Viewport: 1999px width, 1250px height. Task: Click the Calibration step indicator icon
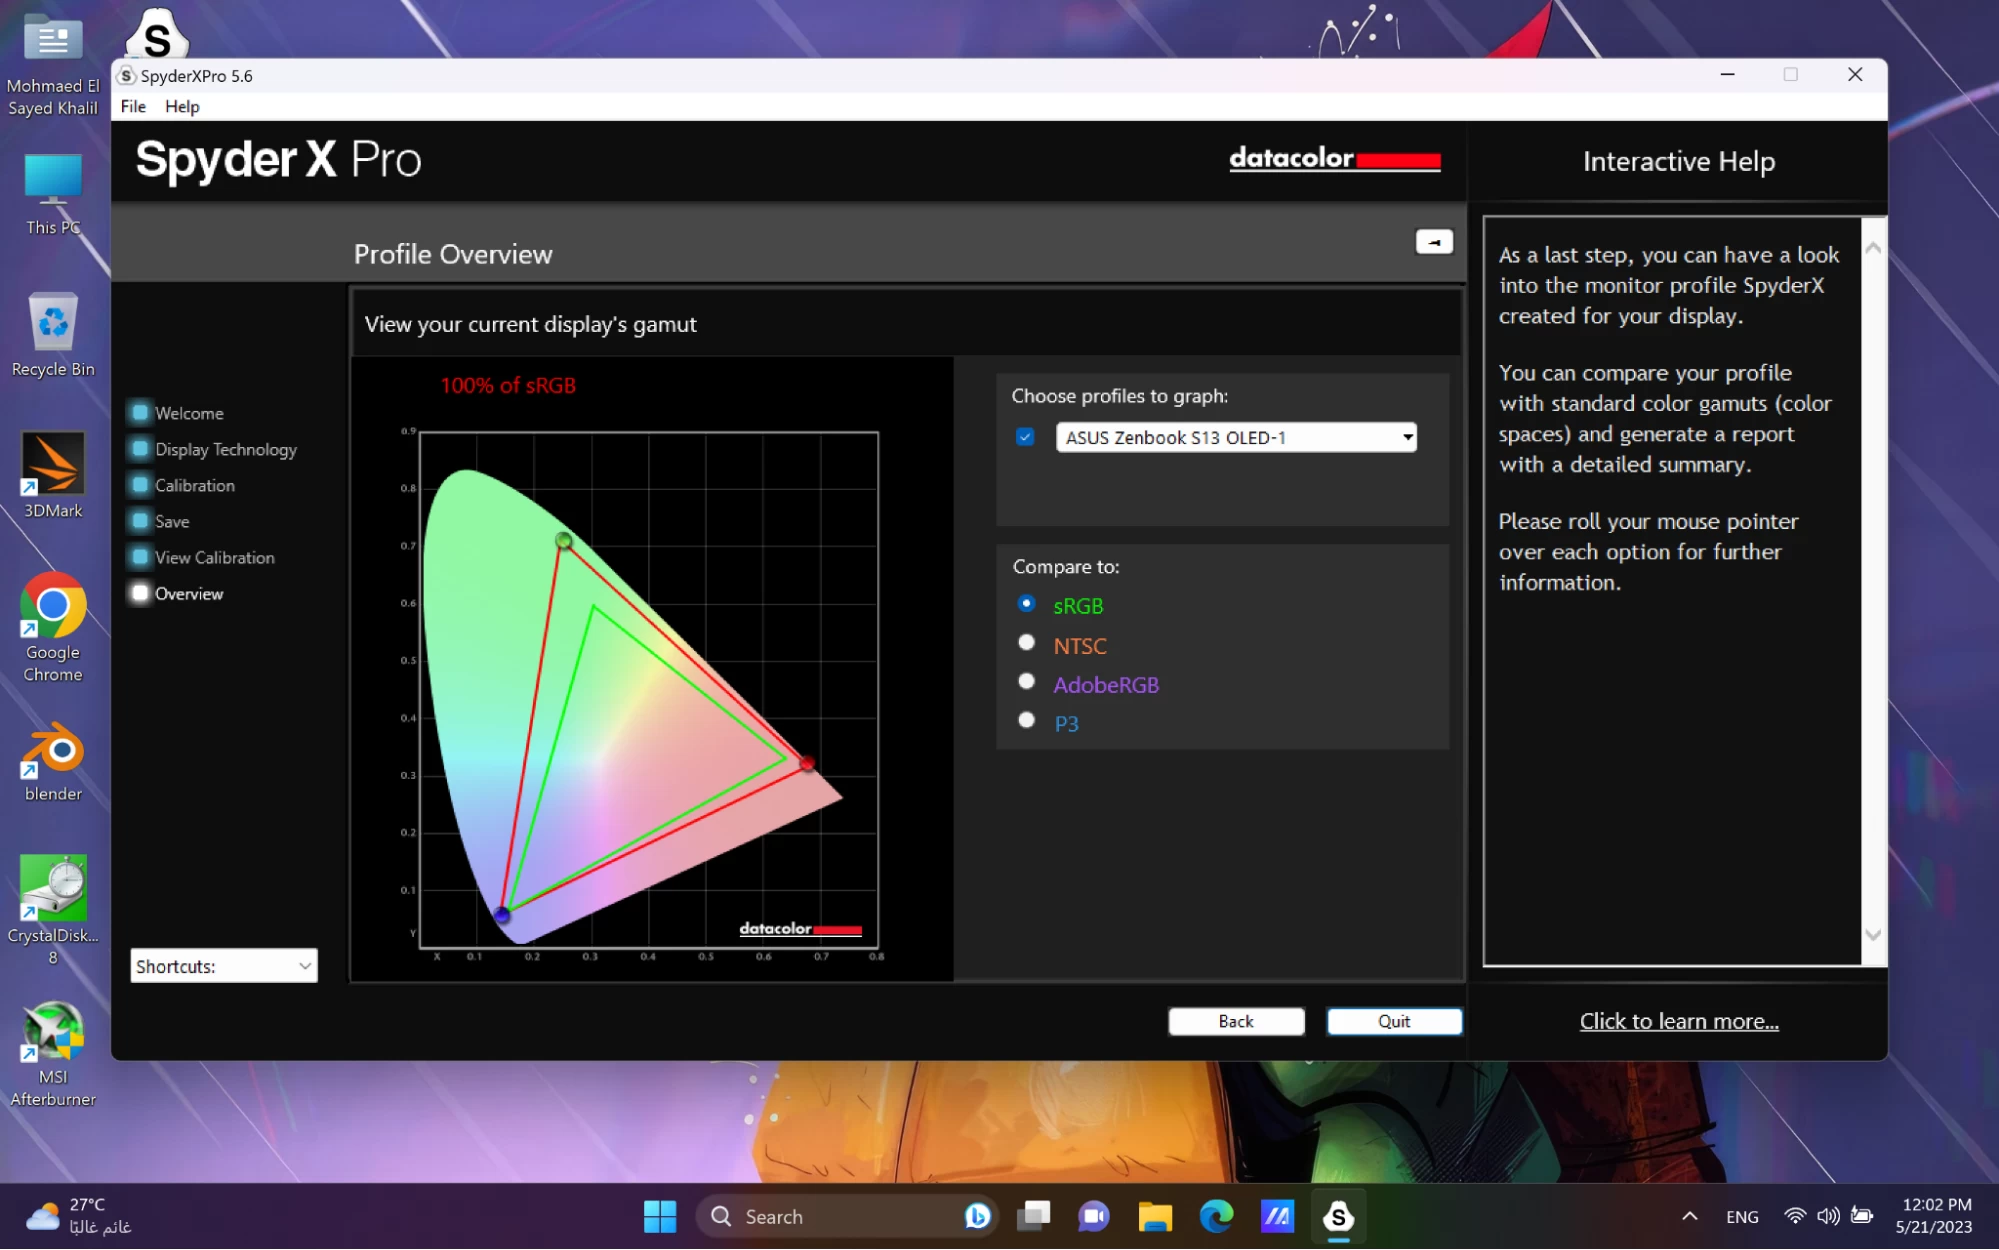click(140, 485)
